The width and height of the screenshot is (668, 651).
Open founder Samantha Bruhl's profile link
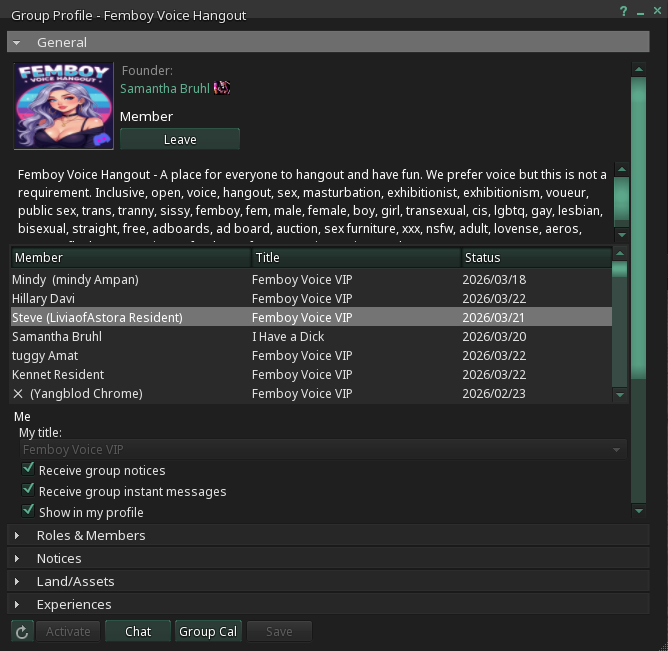click(165, 88)
